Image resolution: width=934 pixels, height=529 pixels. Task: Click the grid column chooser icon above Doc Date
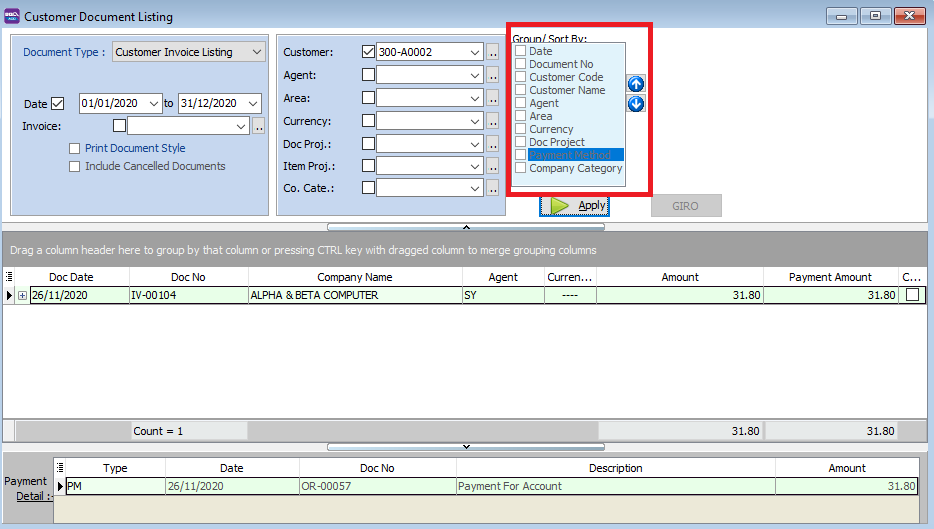tap(9, 277)
